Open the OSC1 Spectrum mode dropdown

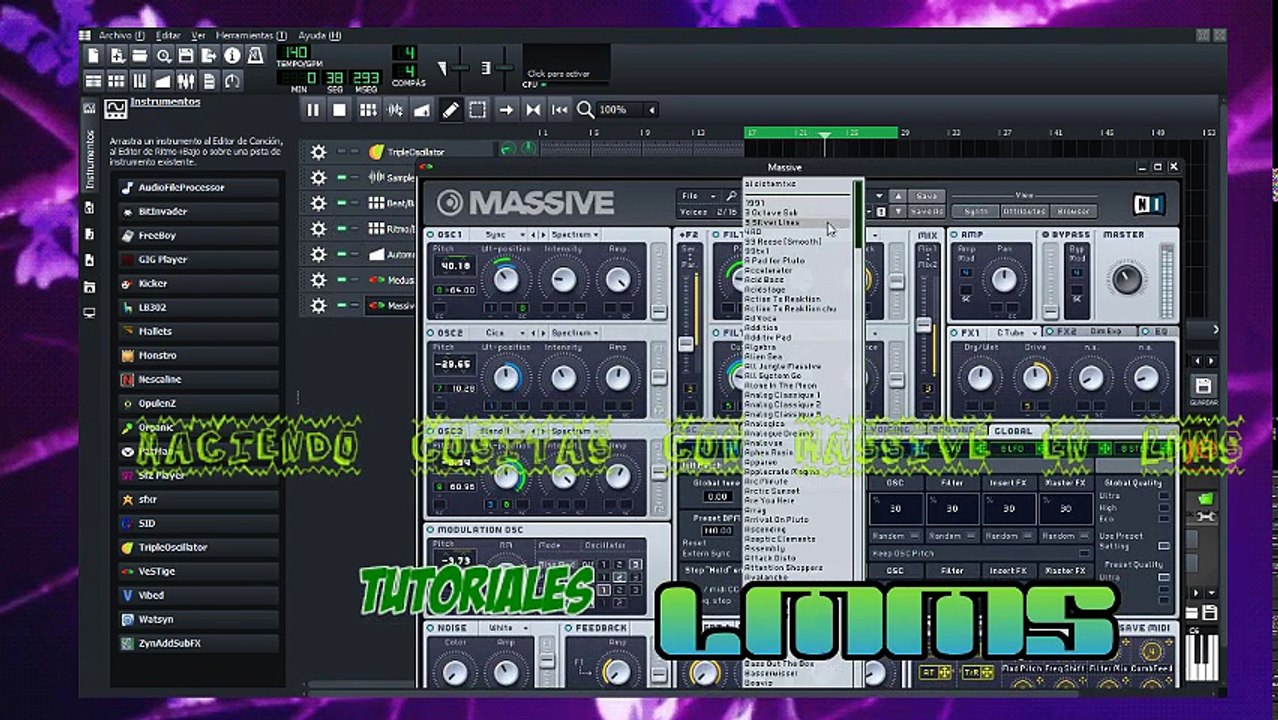(x=574, y=235)
